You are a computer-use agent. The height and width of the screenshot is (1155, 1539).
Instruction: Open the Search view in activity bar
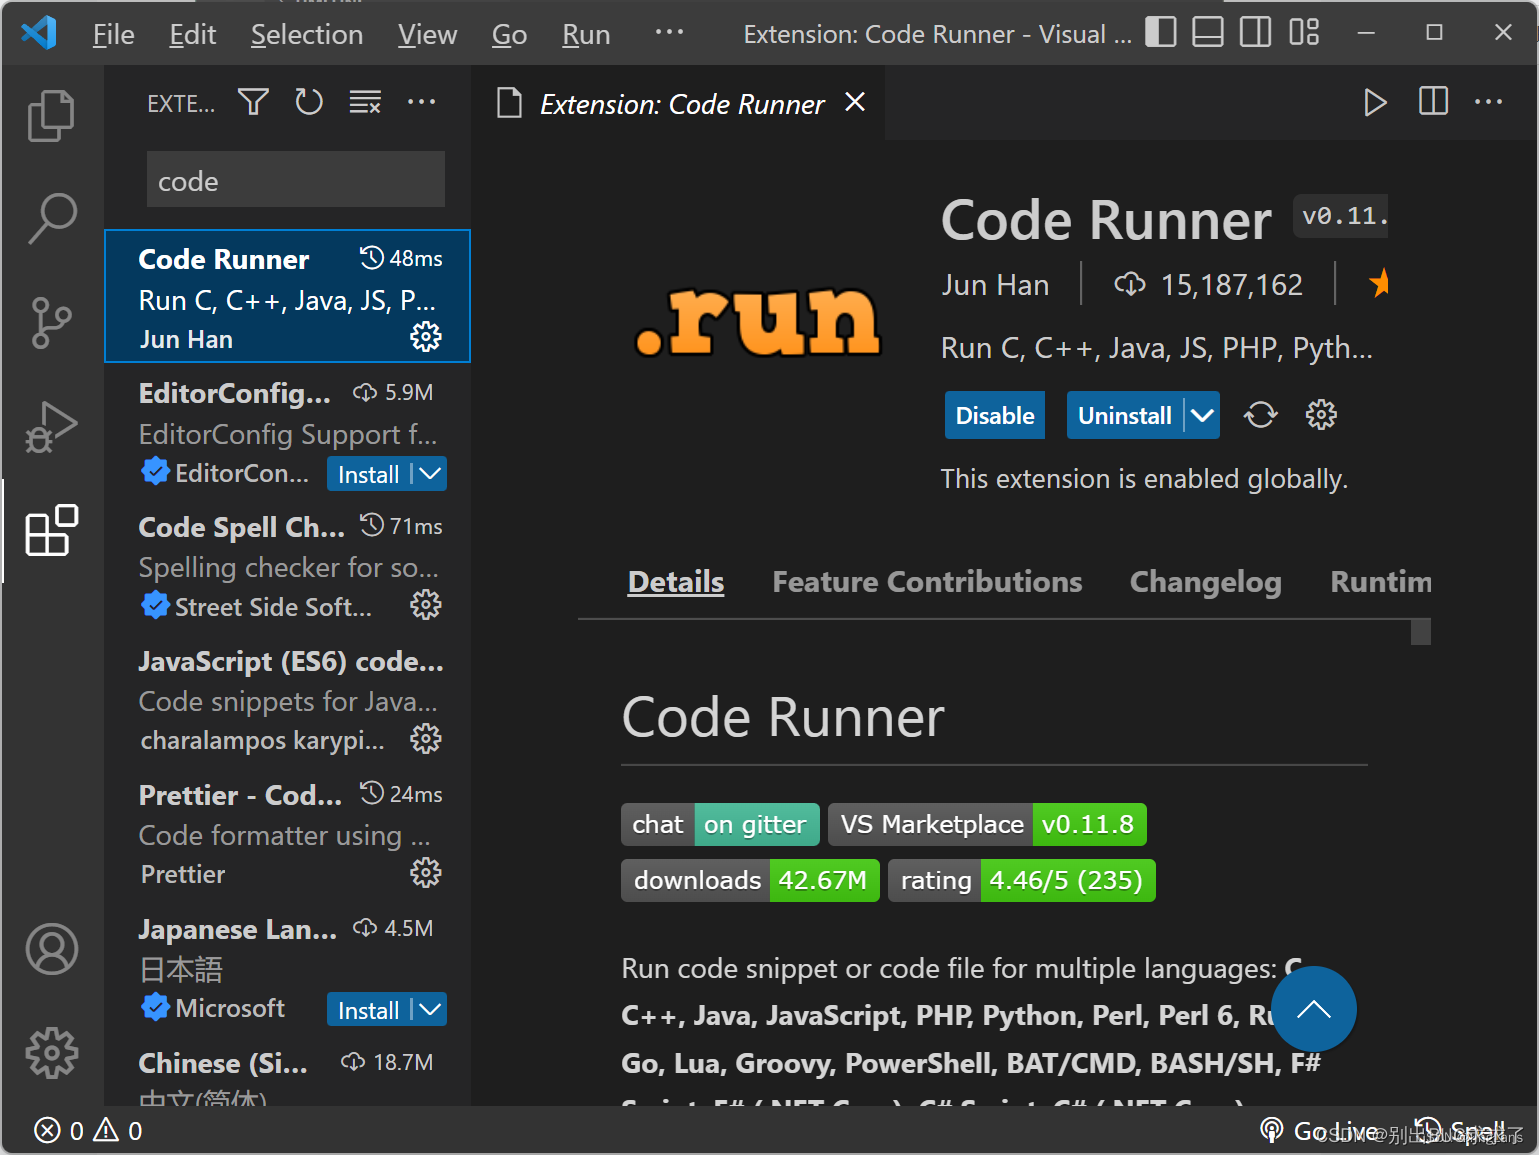(51, 218)
